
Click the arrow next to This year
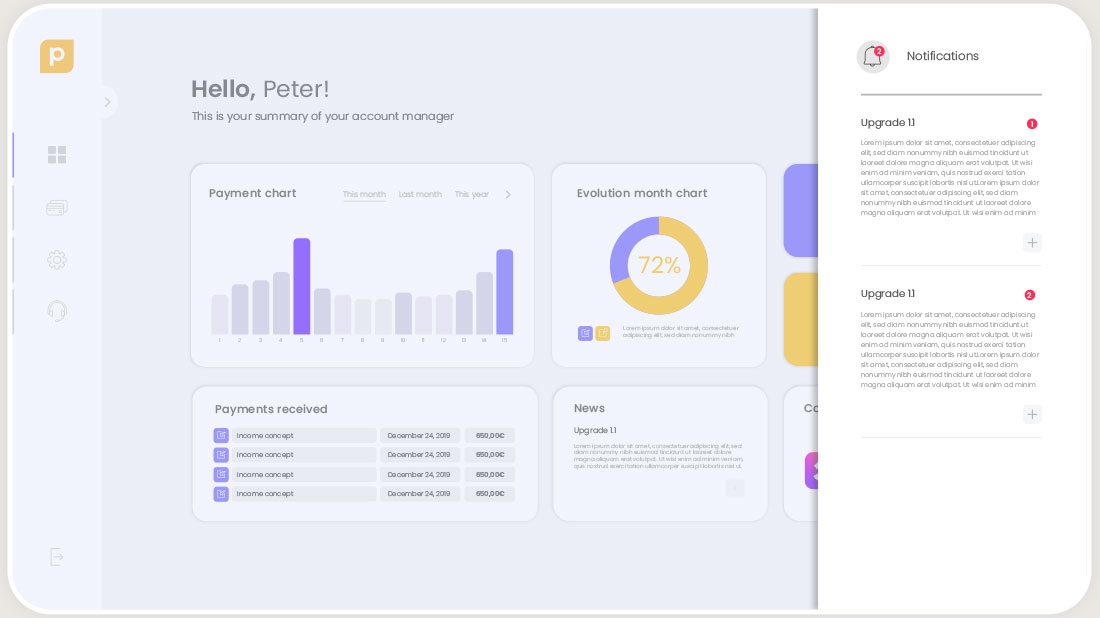pyautogui.click(x=508, y=195)
